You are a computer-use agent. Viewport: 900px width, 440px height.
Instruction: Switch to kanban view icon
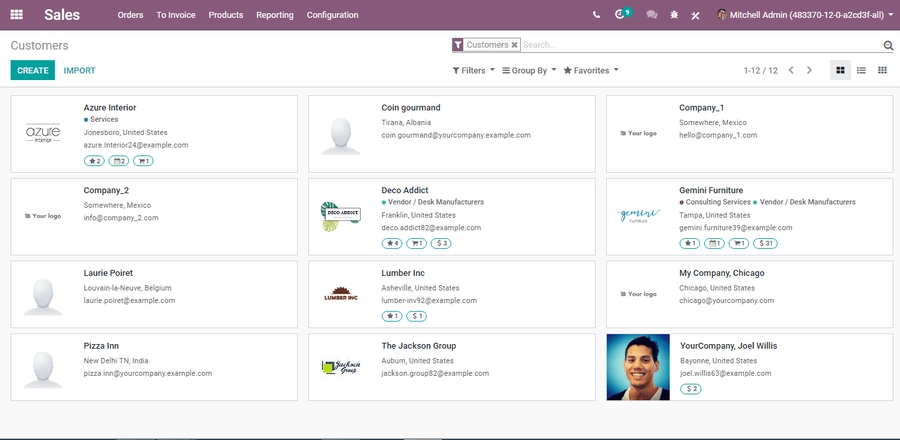[840, 71]
